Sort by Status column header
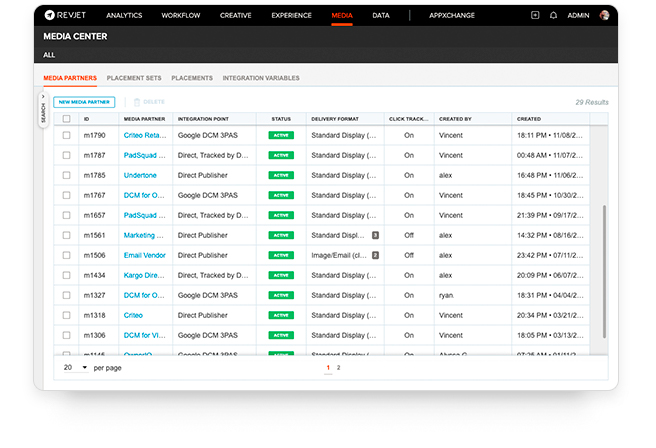 point(281,119)
